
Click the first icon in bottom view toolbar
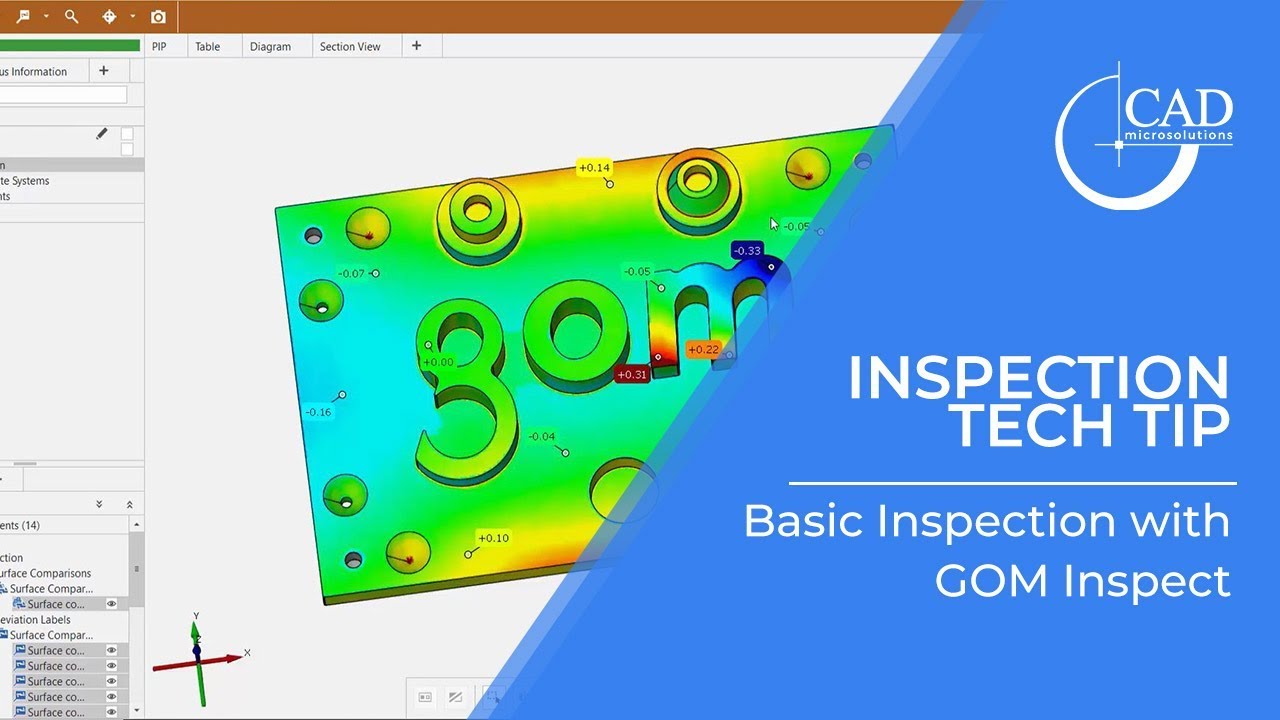click(425, 697)
